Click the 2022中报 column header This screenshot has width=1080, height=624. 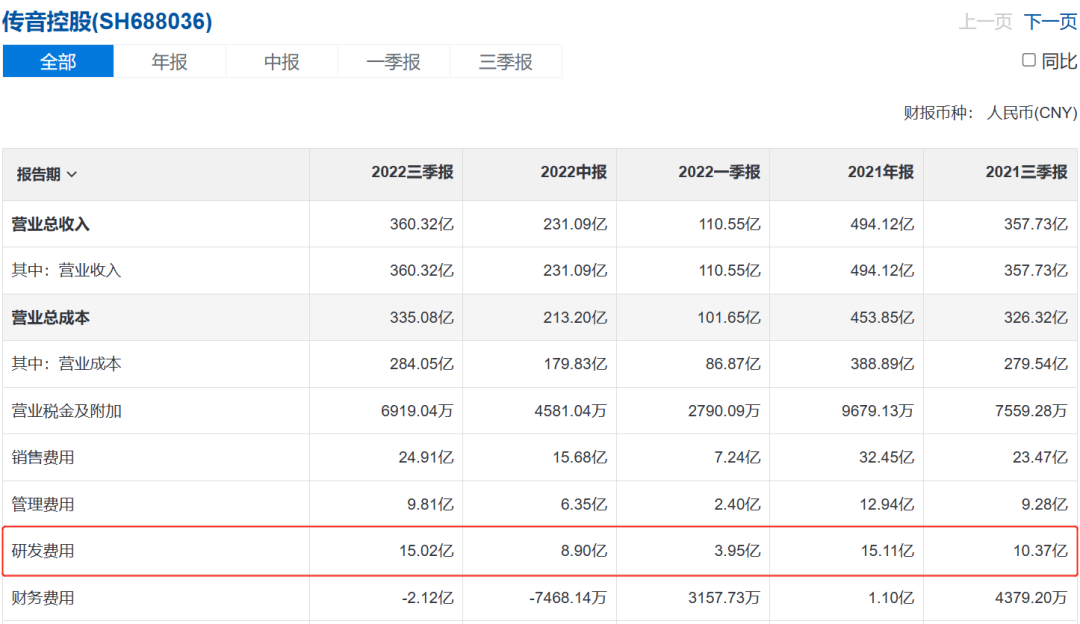573,172
